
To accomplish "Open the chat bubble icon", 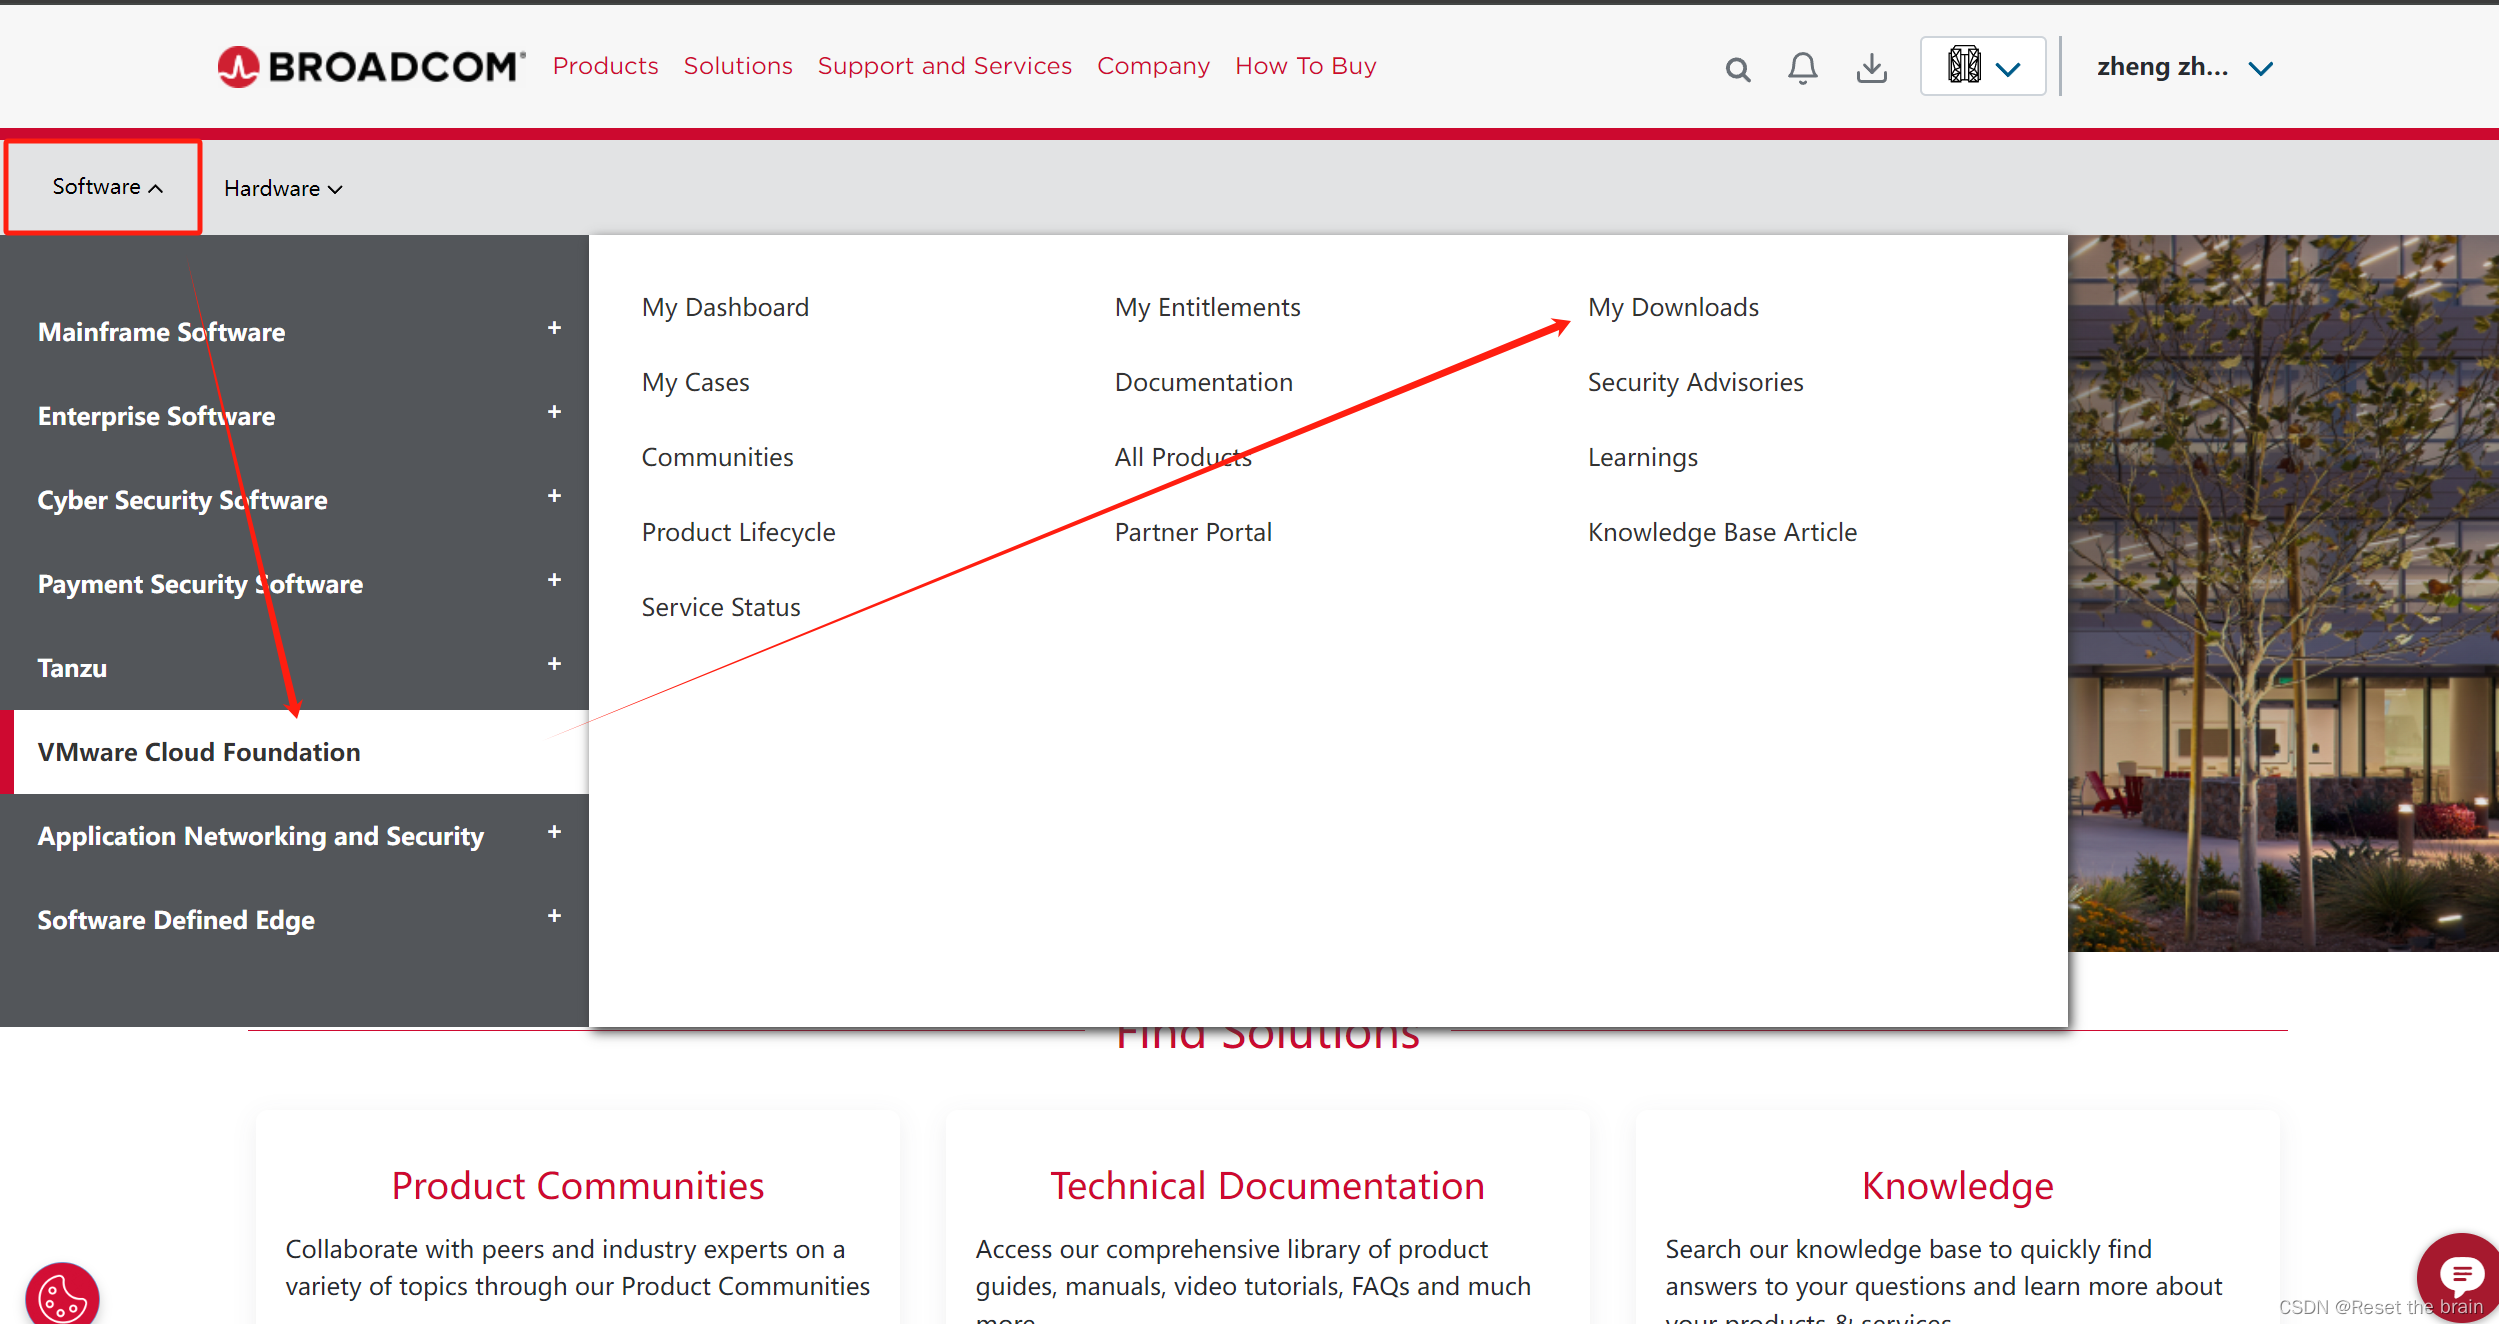I will pos(2460,1276).
